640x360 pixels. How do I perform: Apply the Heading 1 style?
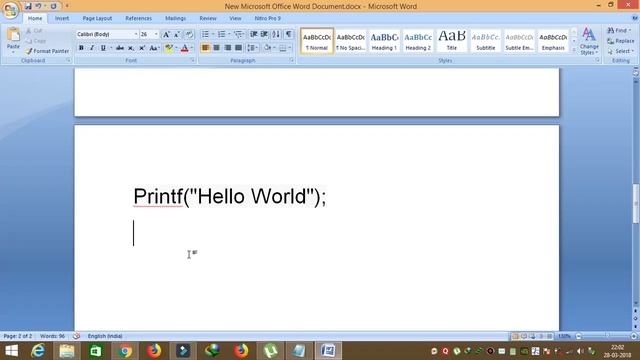384,40
